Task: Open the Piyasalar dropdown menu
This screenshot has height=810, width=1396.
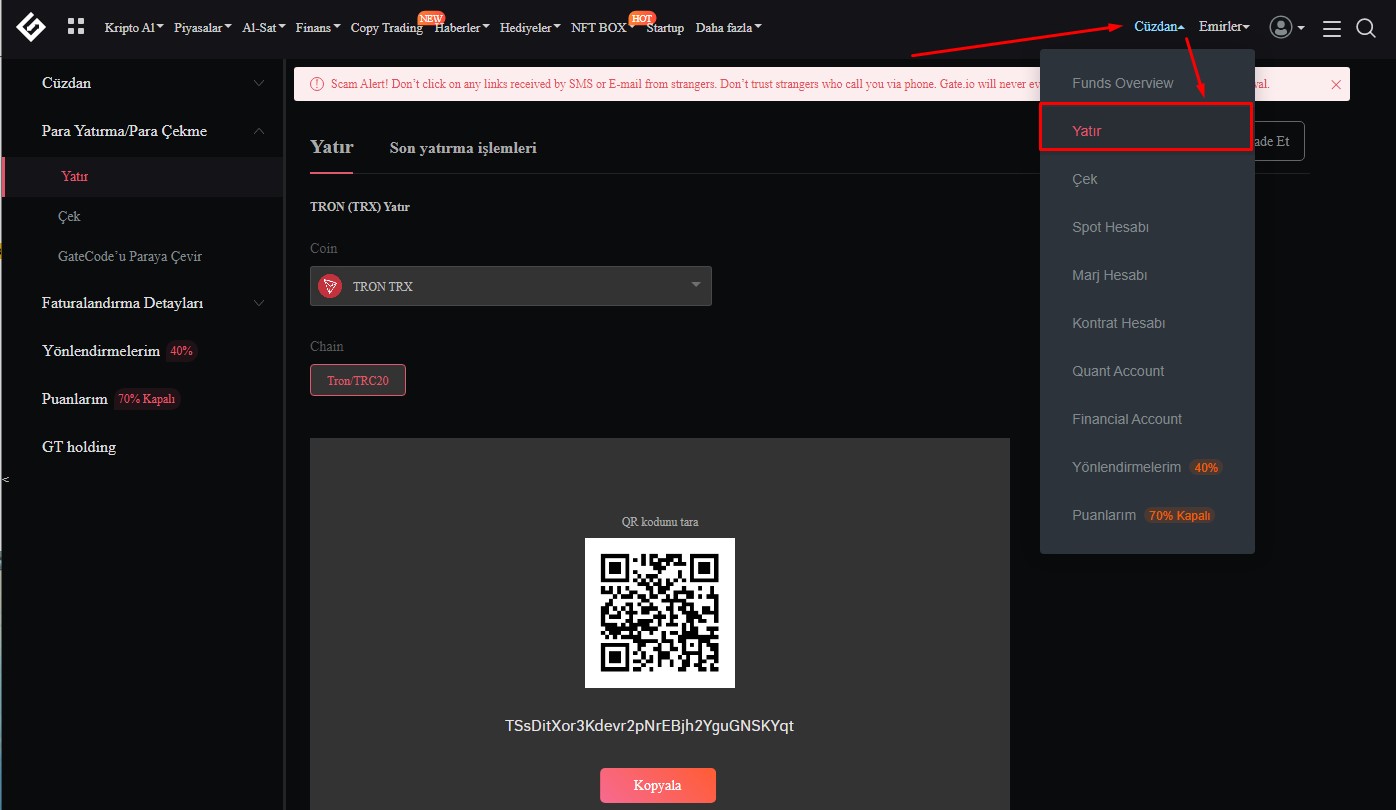Action: click(203, 28)
